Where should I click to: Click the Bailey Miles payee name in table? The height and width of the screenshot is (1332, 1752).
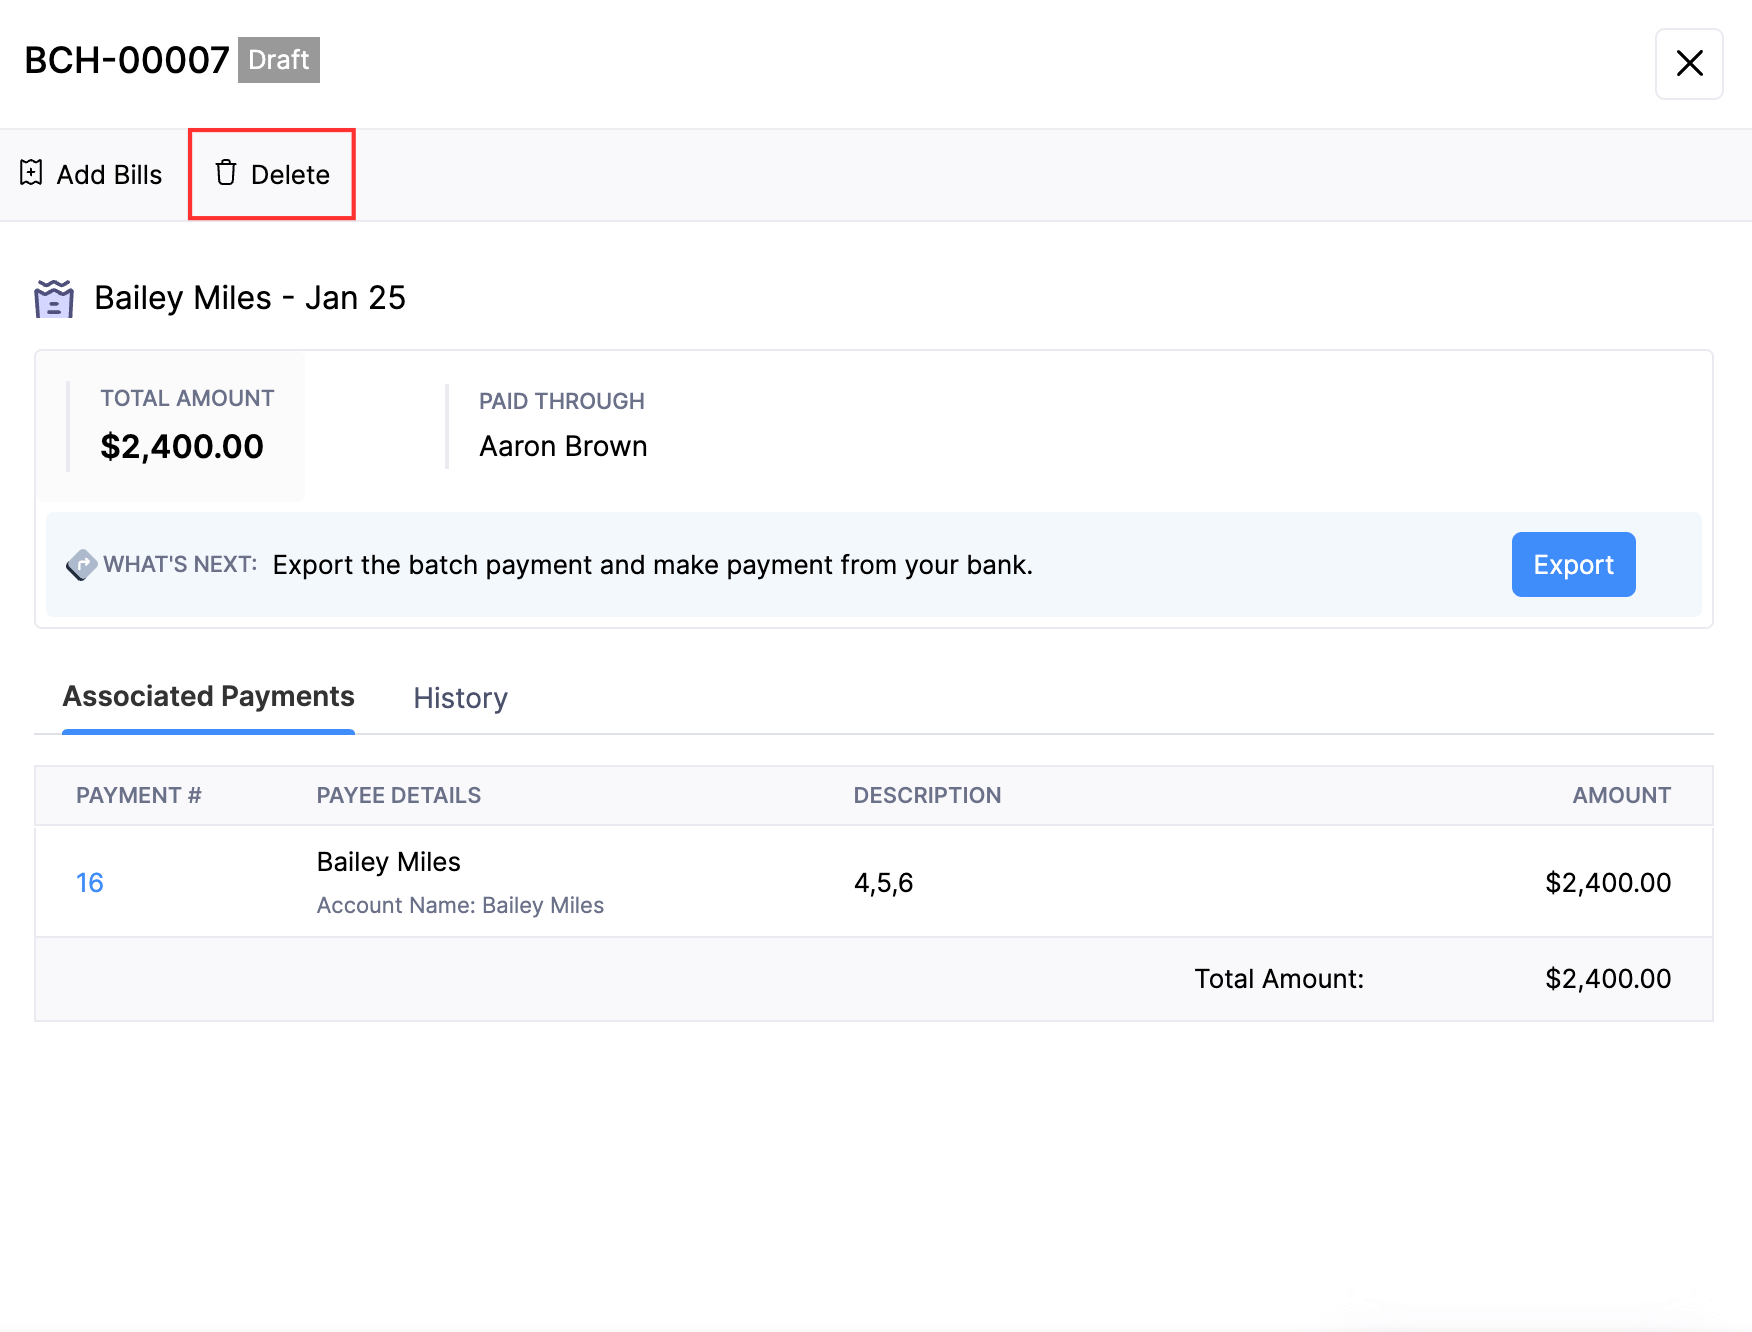(388, 862)
